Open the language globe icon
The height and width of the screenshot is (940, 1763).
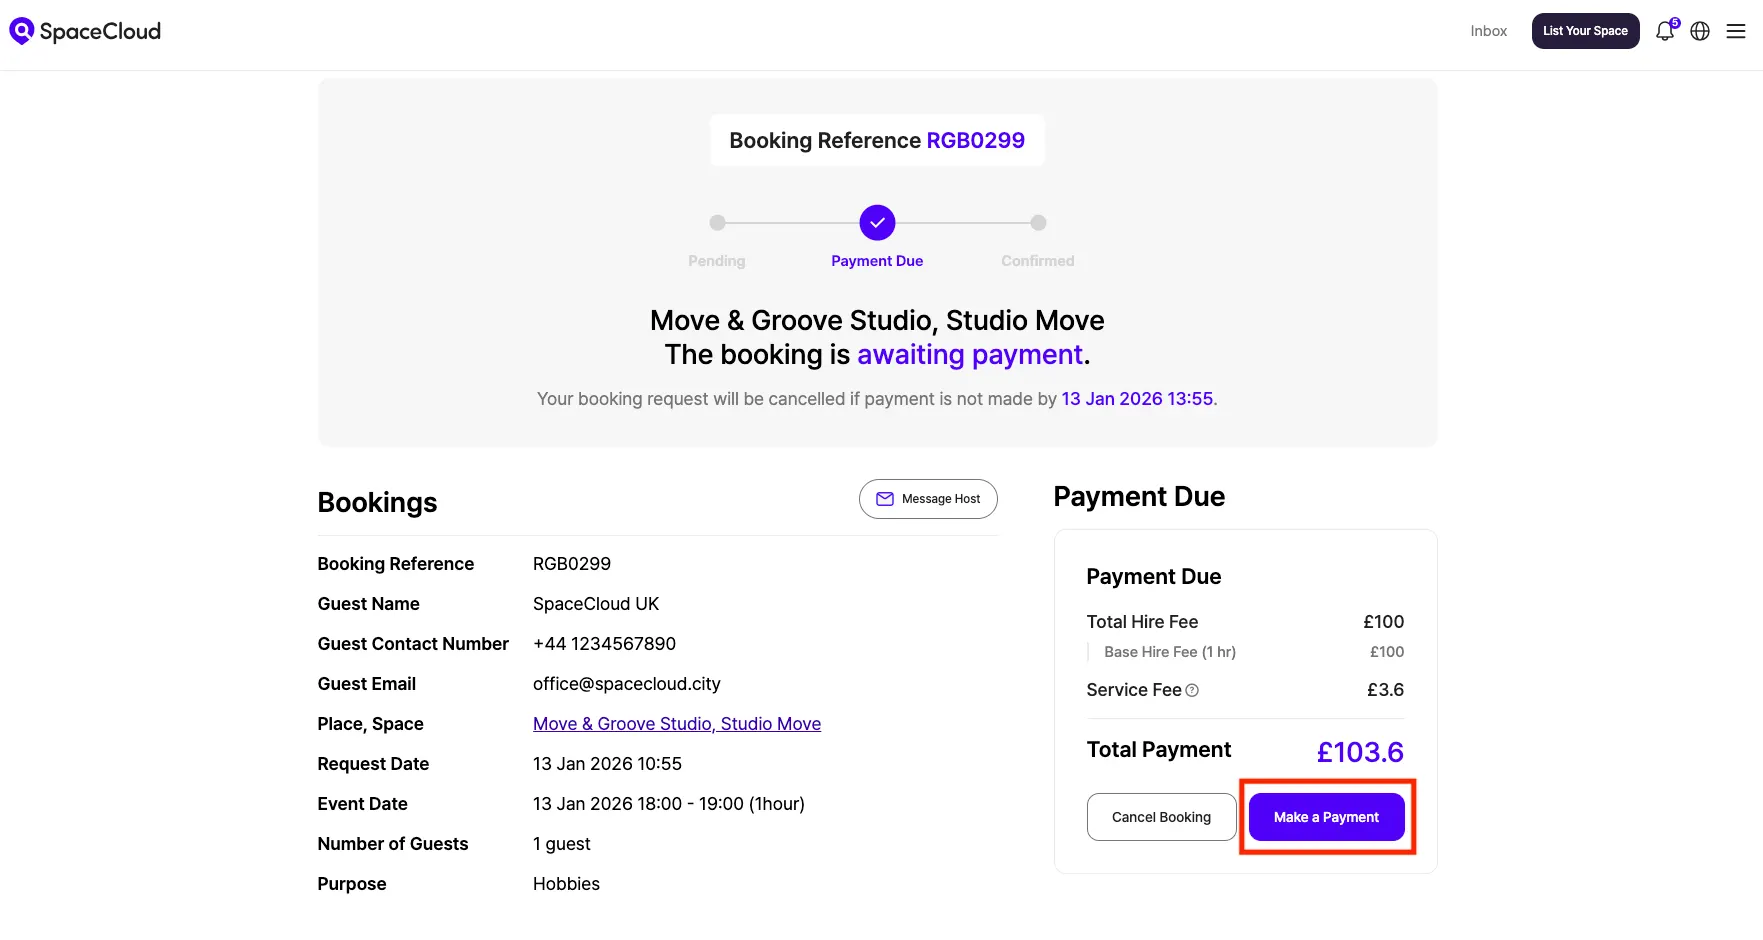coord(1700,31)
